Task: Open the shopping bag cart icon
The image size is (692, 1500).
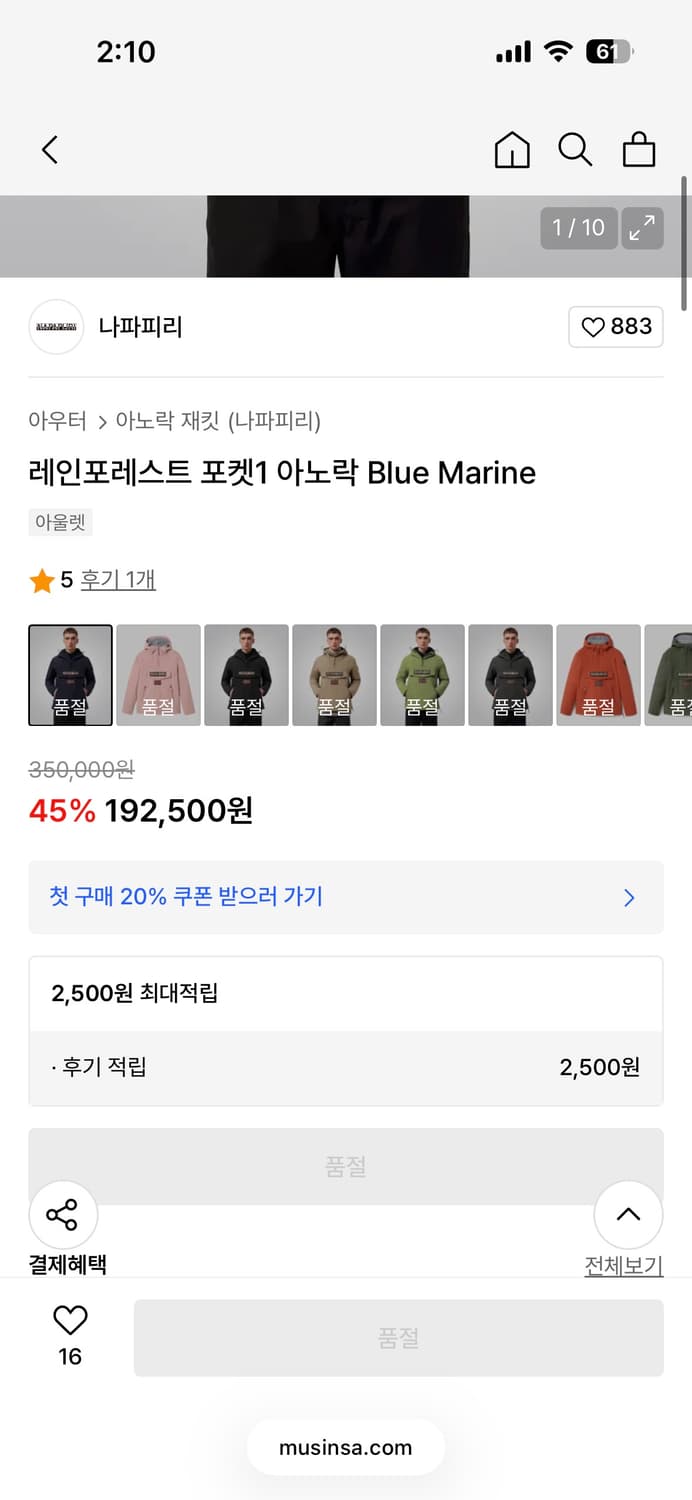Action: pos(639,149)
